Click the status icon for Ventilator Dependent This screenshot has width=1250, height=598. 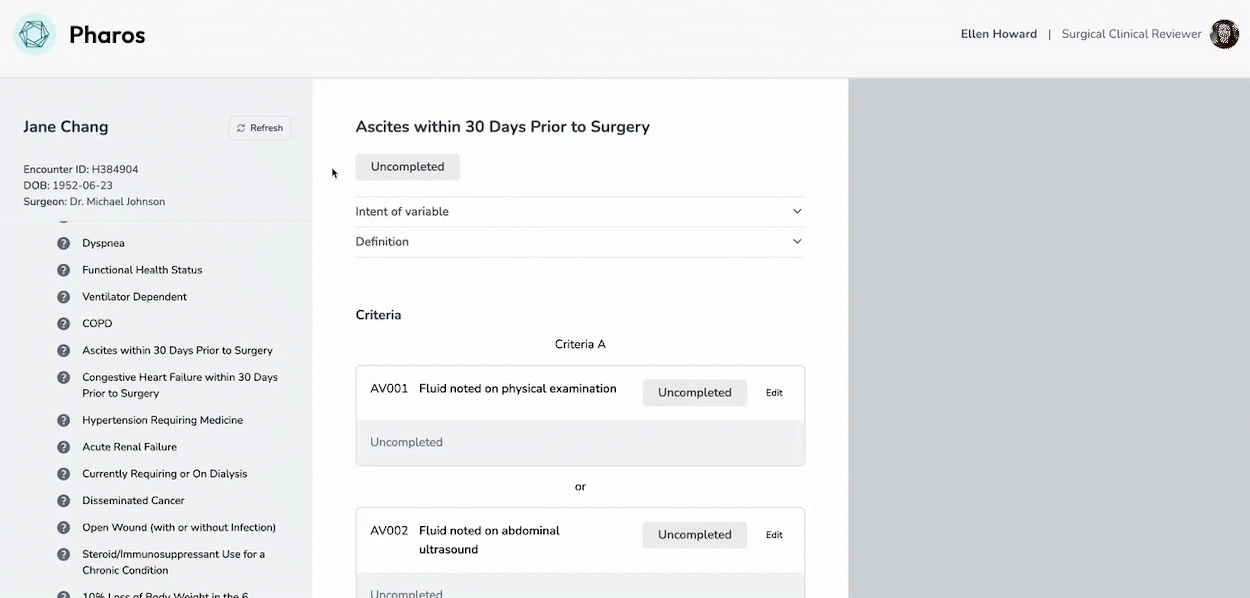[64, 297]
